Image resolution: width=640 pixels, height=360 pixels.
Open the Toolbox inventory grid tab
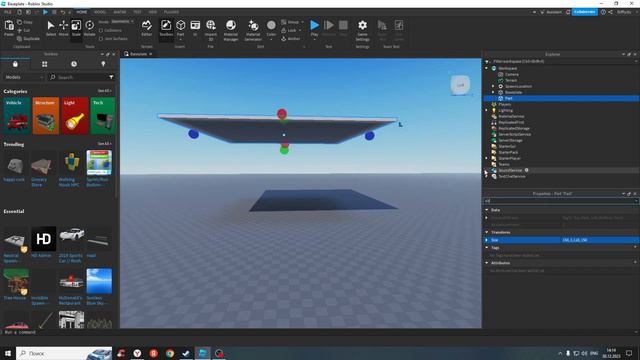pyautogui.click(x=44, y=64)
